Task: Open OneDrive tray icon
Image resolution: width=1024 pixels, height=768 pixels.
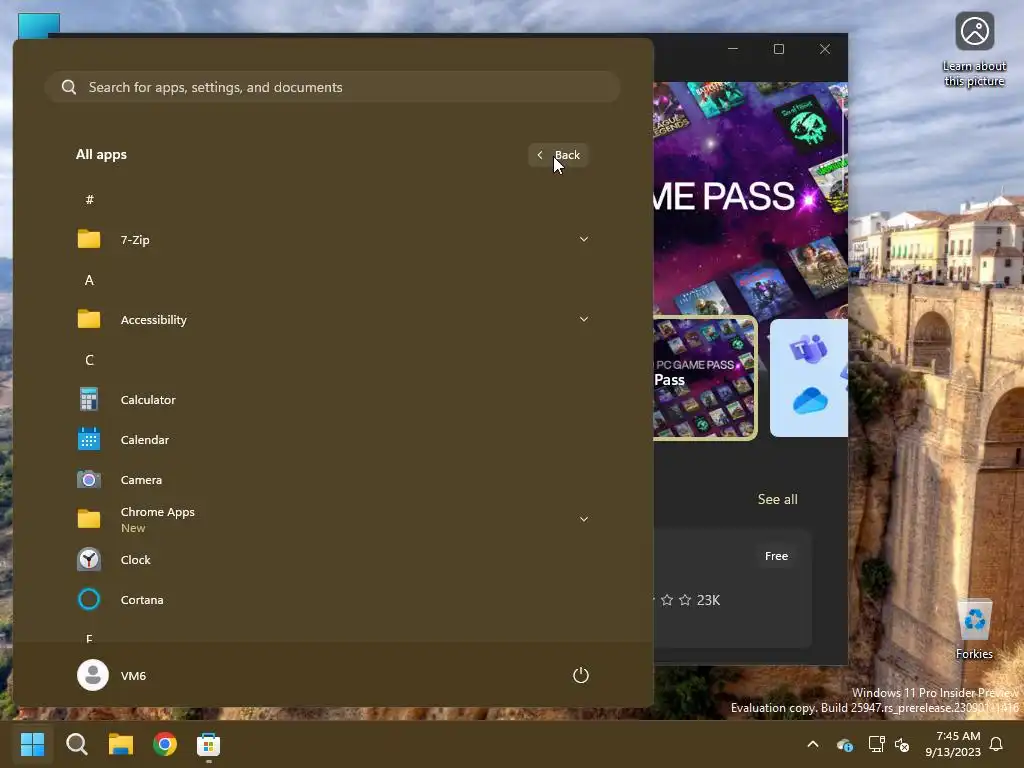Action: click(845, 744)
